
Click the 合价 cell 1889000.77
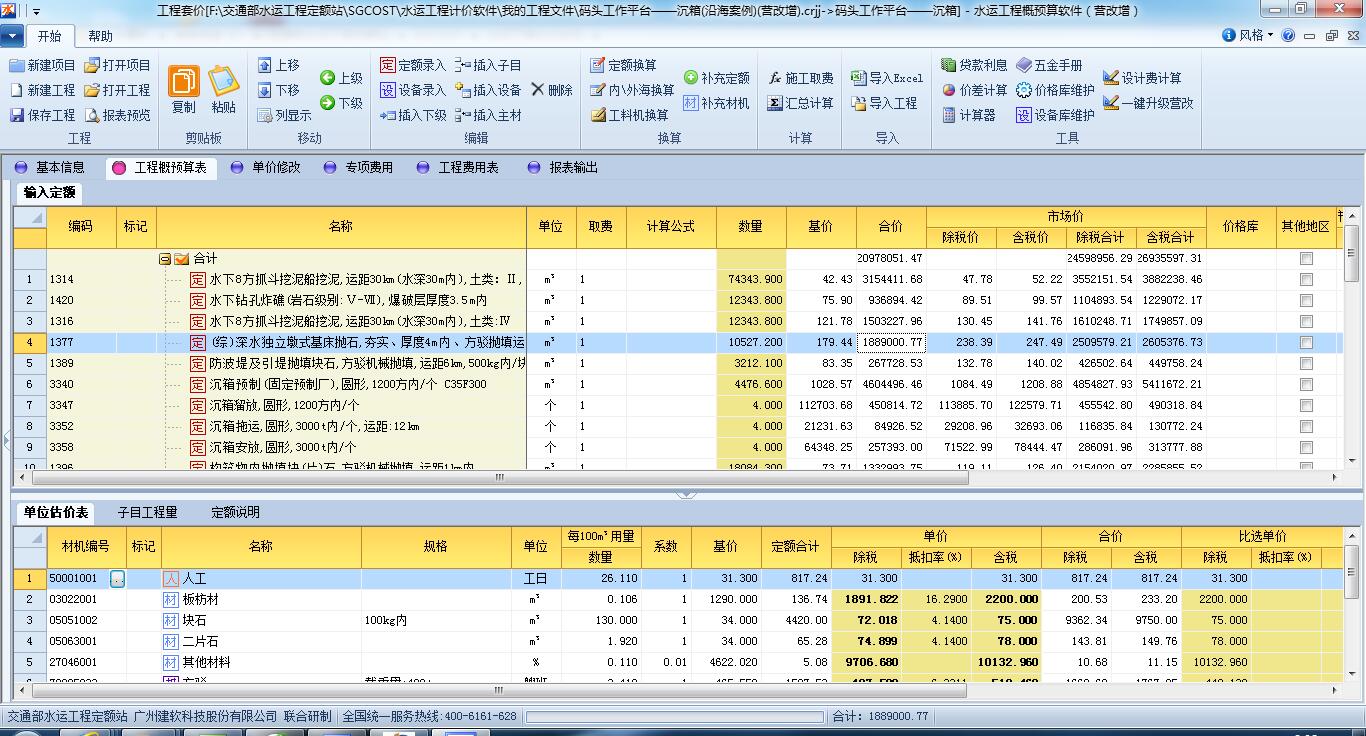pos(892,343)
